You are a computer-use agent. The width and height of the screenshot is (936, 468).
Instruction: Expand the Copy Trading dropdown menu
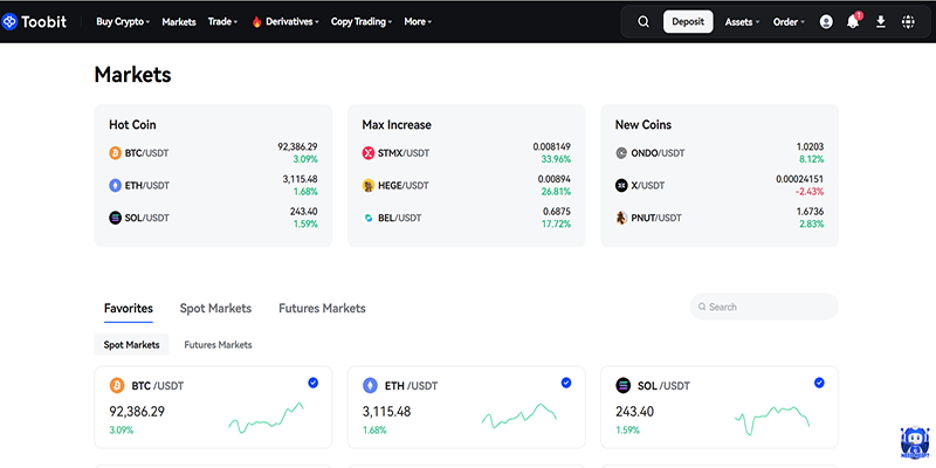click(x=361, y=22)
